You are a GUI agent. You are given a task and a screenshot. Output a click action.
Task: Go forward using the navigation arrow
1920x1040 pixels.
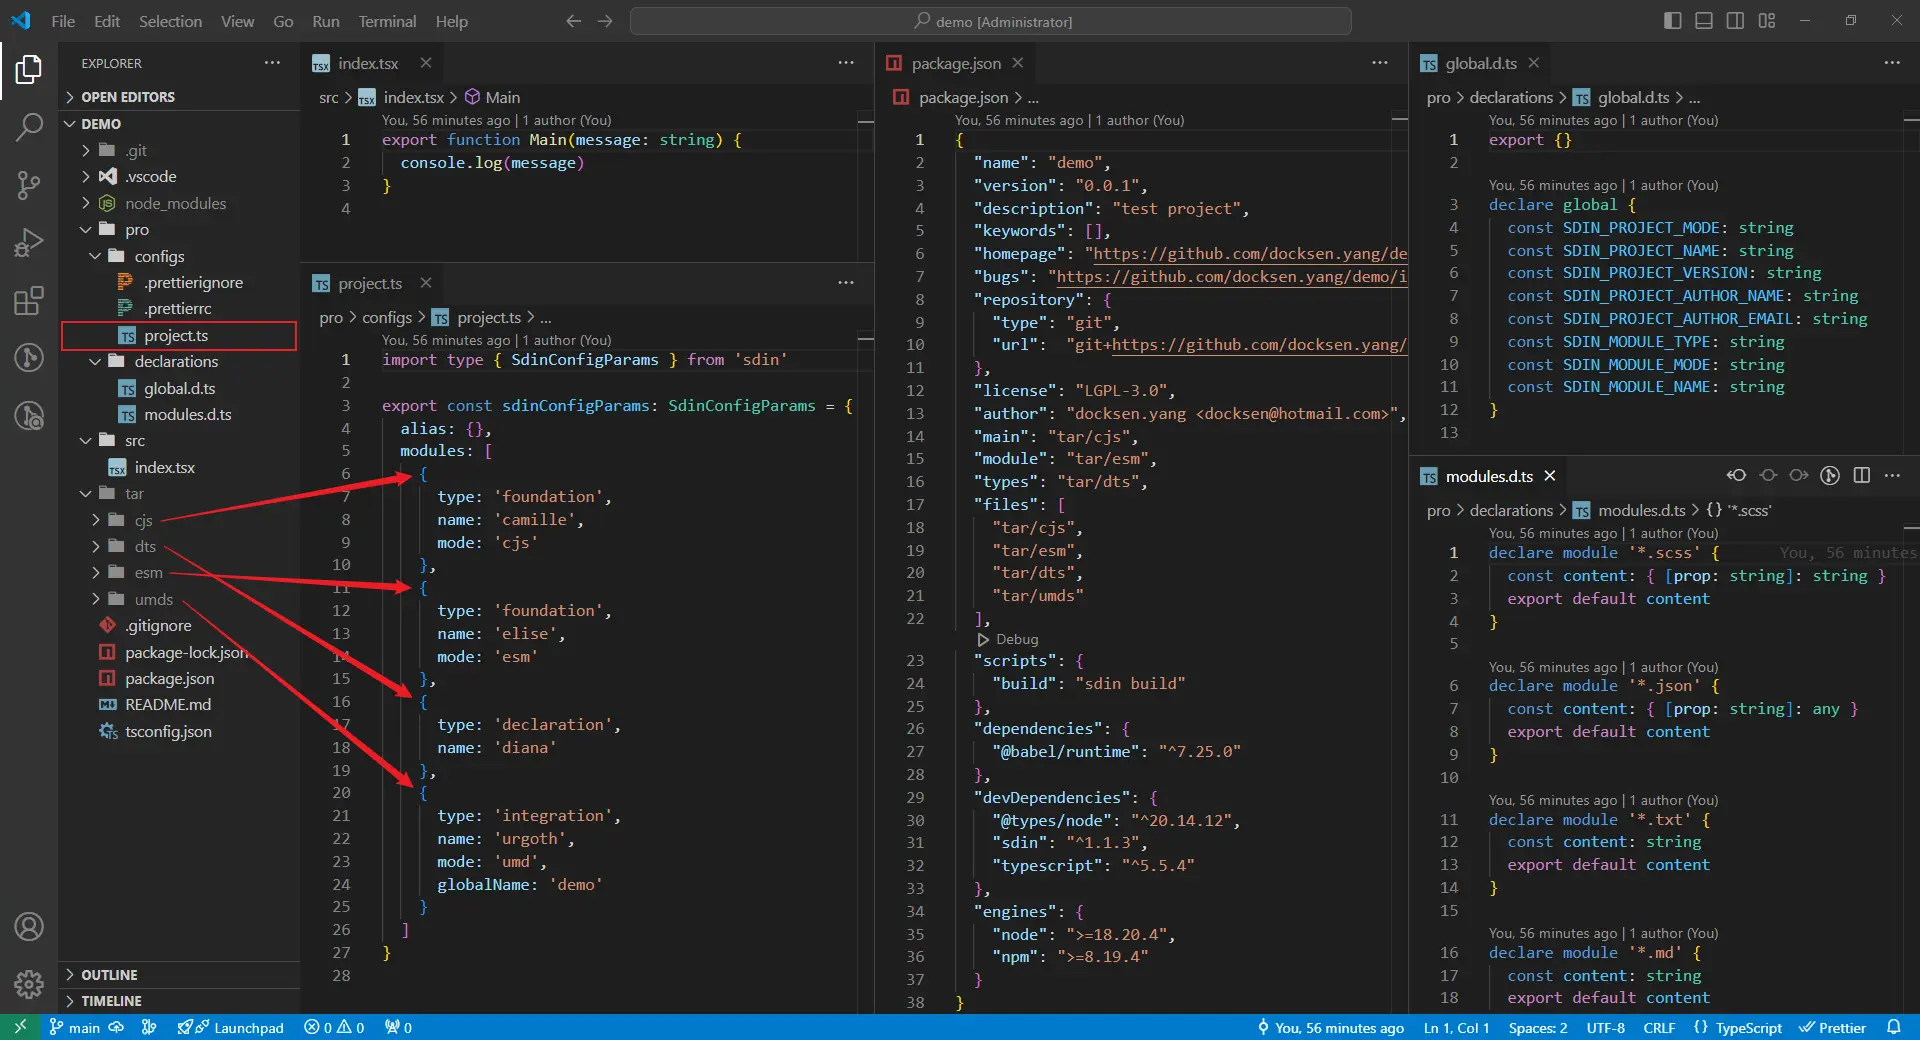click(605, 21)
